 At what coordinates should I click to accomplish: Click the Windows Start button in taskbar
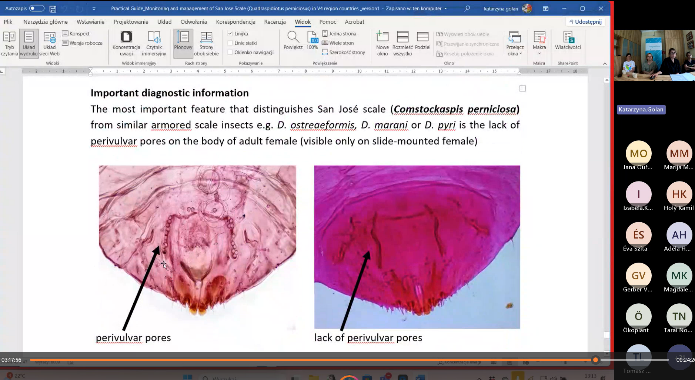coord(187,377)
